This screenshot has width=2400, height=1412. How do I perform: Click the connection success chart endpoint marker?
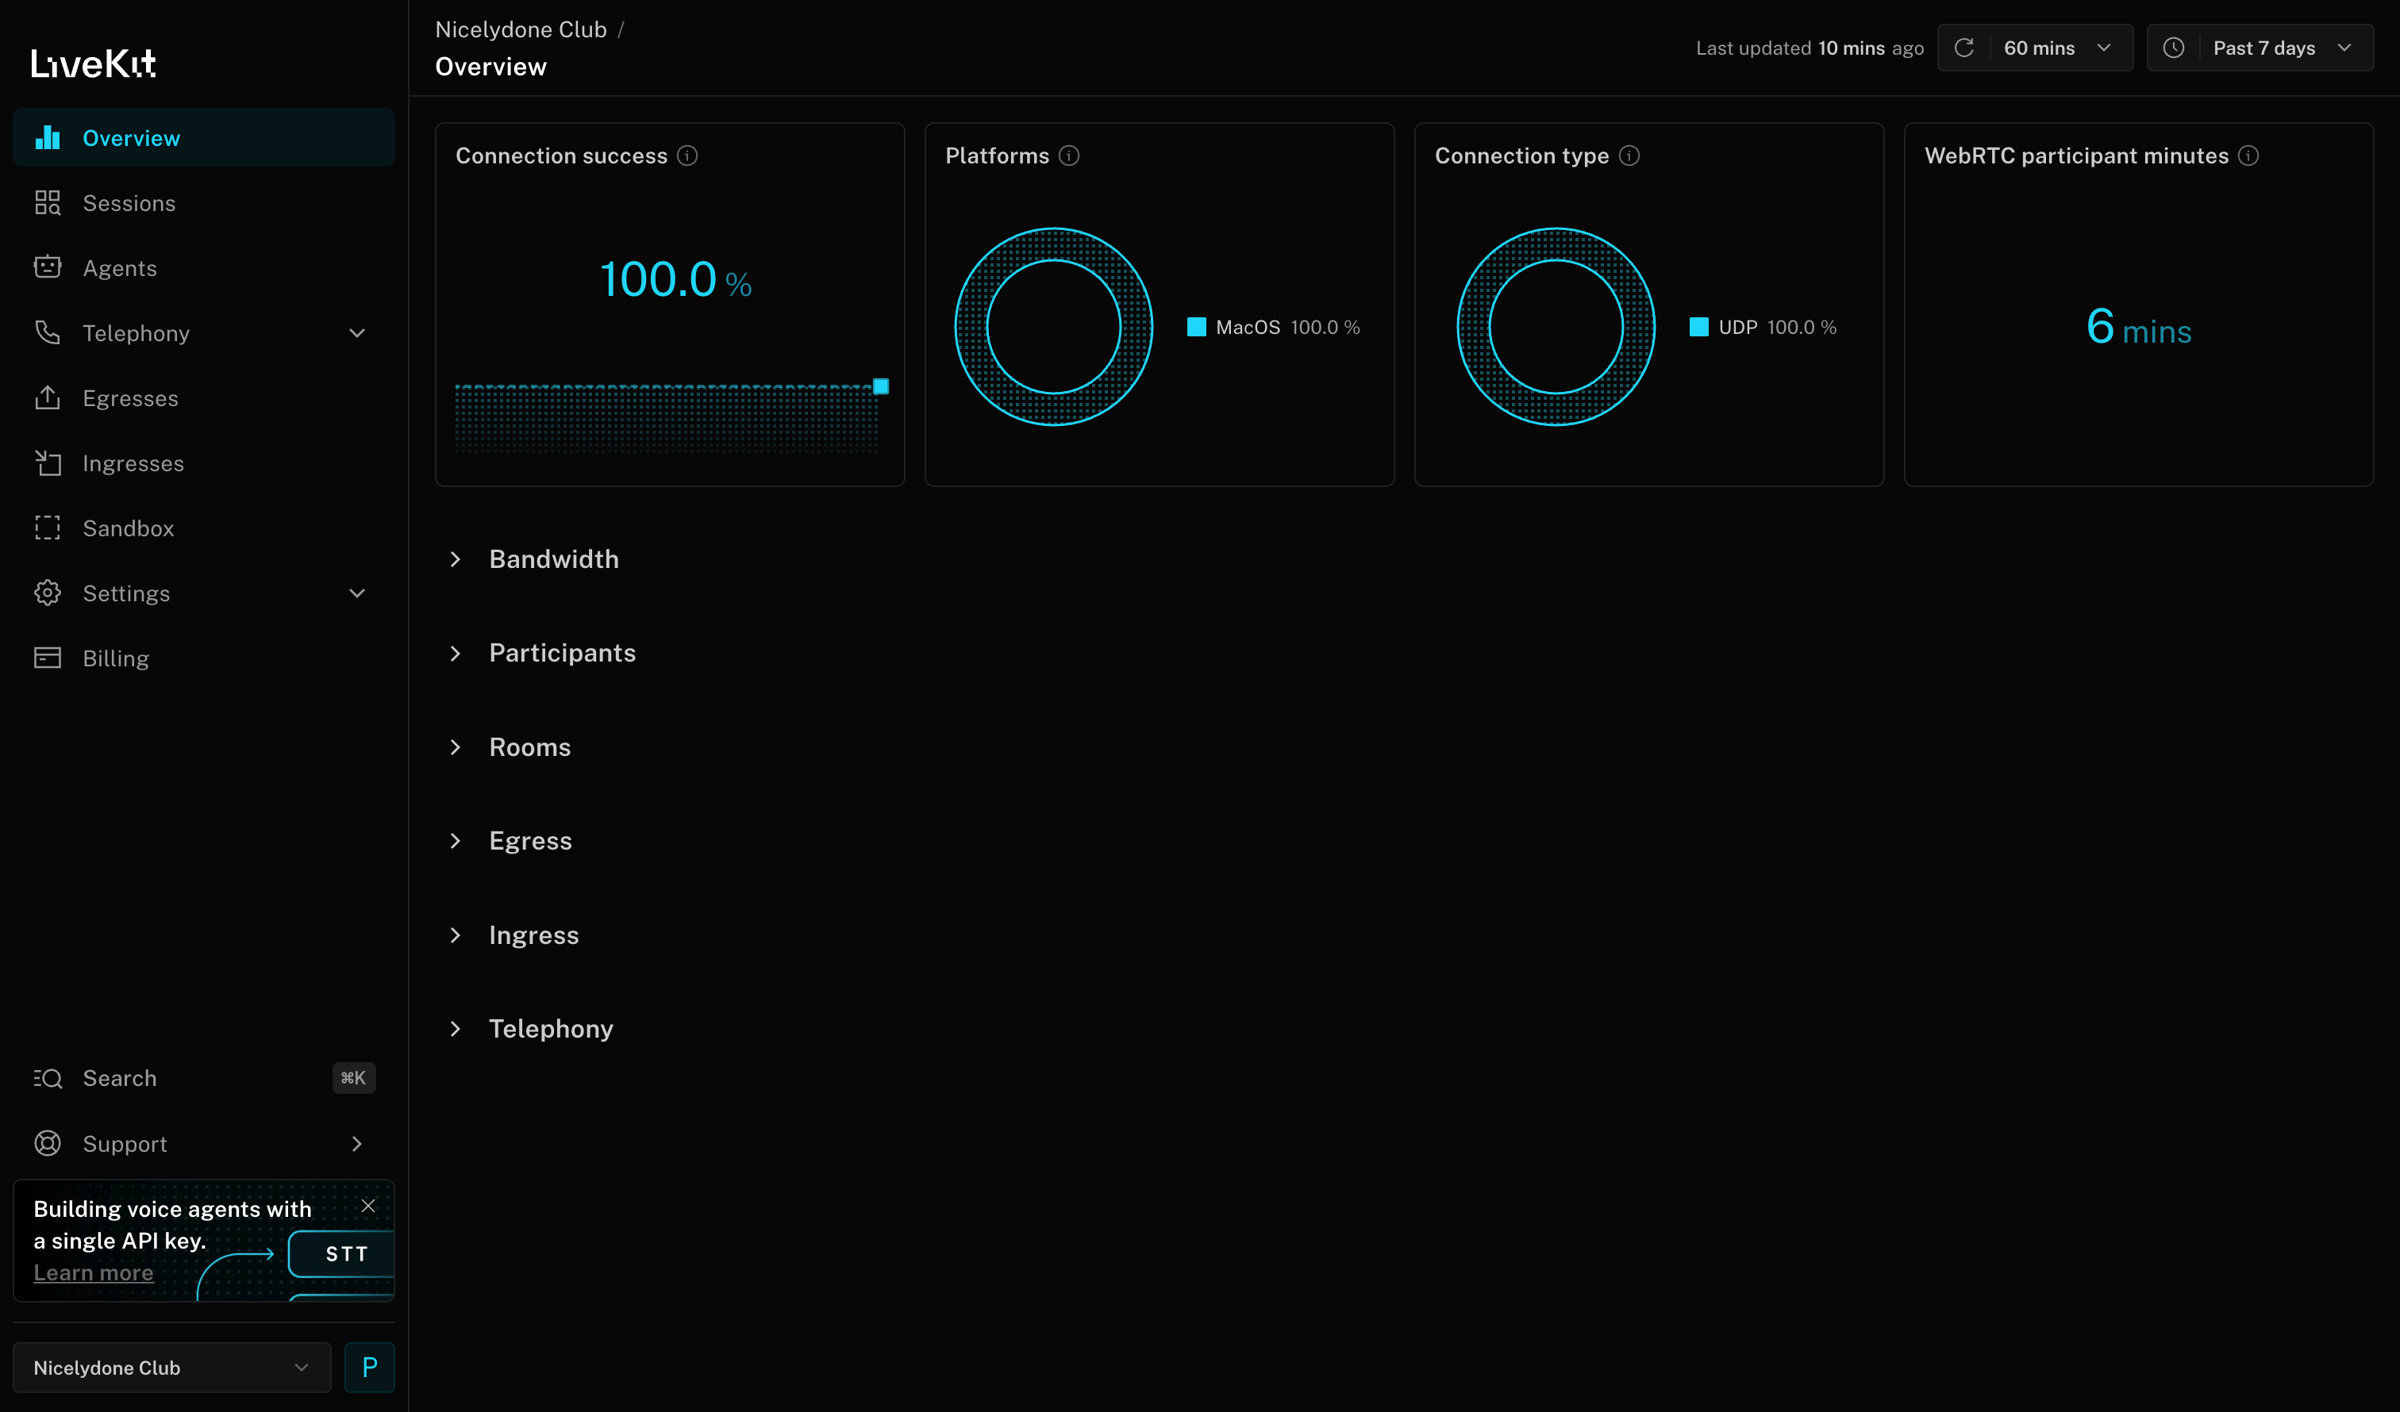coord(881,386)
